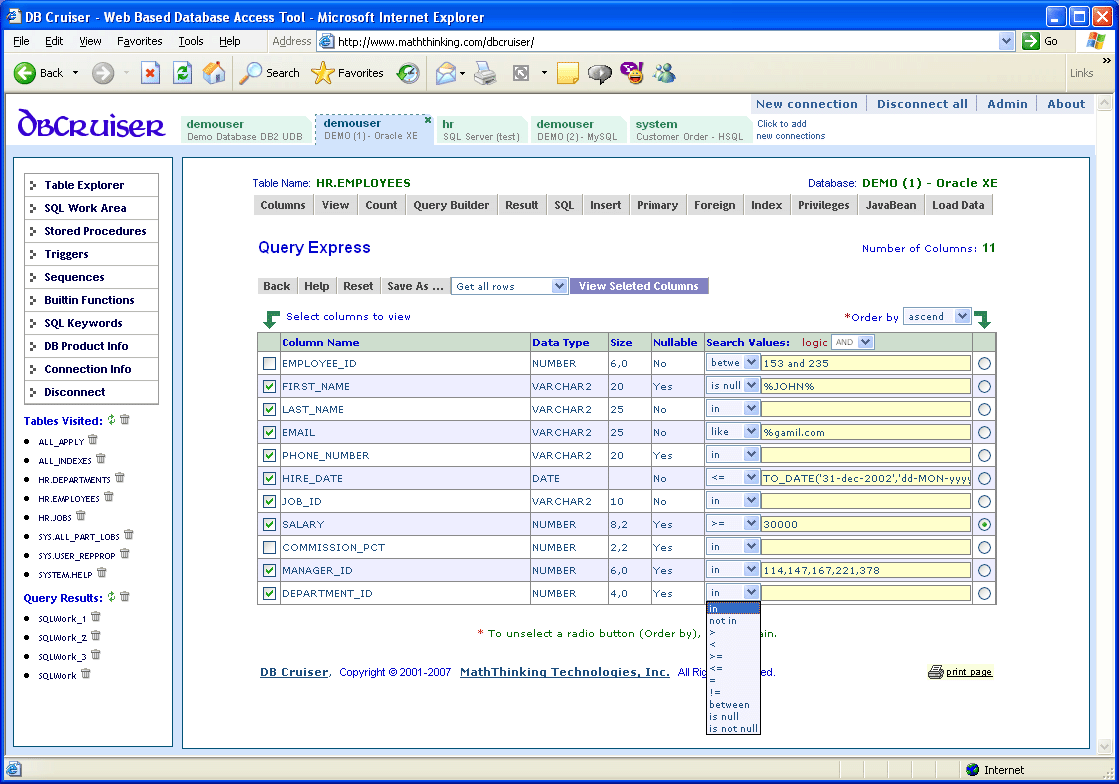Click the LAST_NAME search value field
The image size is (1119, 784).
coord(865,409)
